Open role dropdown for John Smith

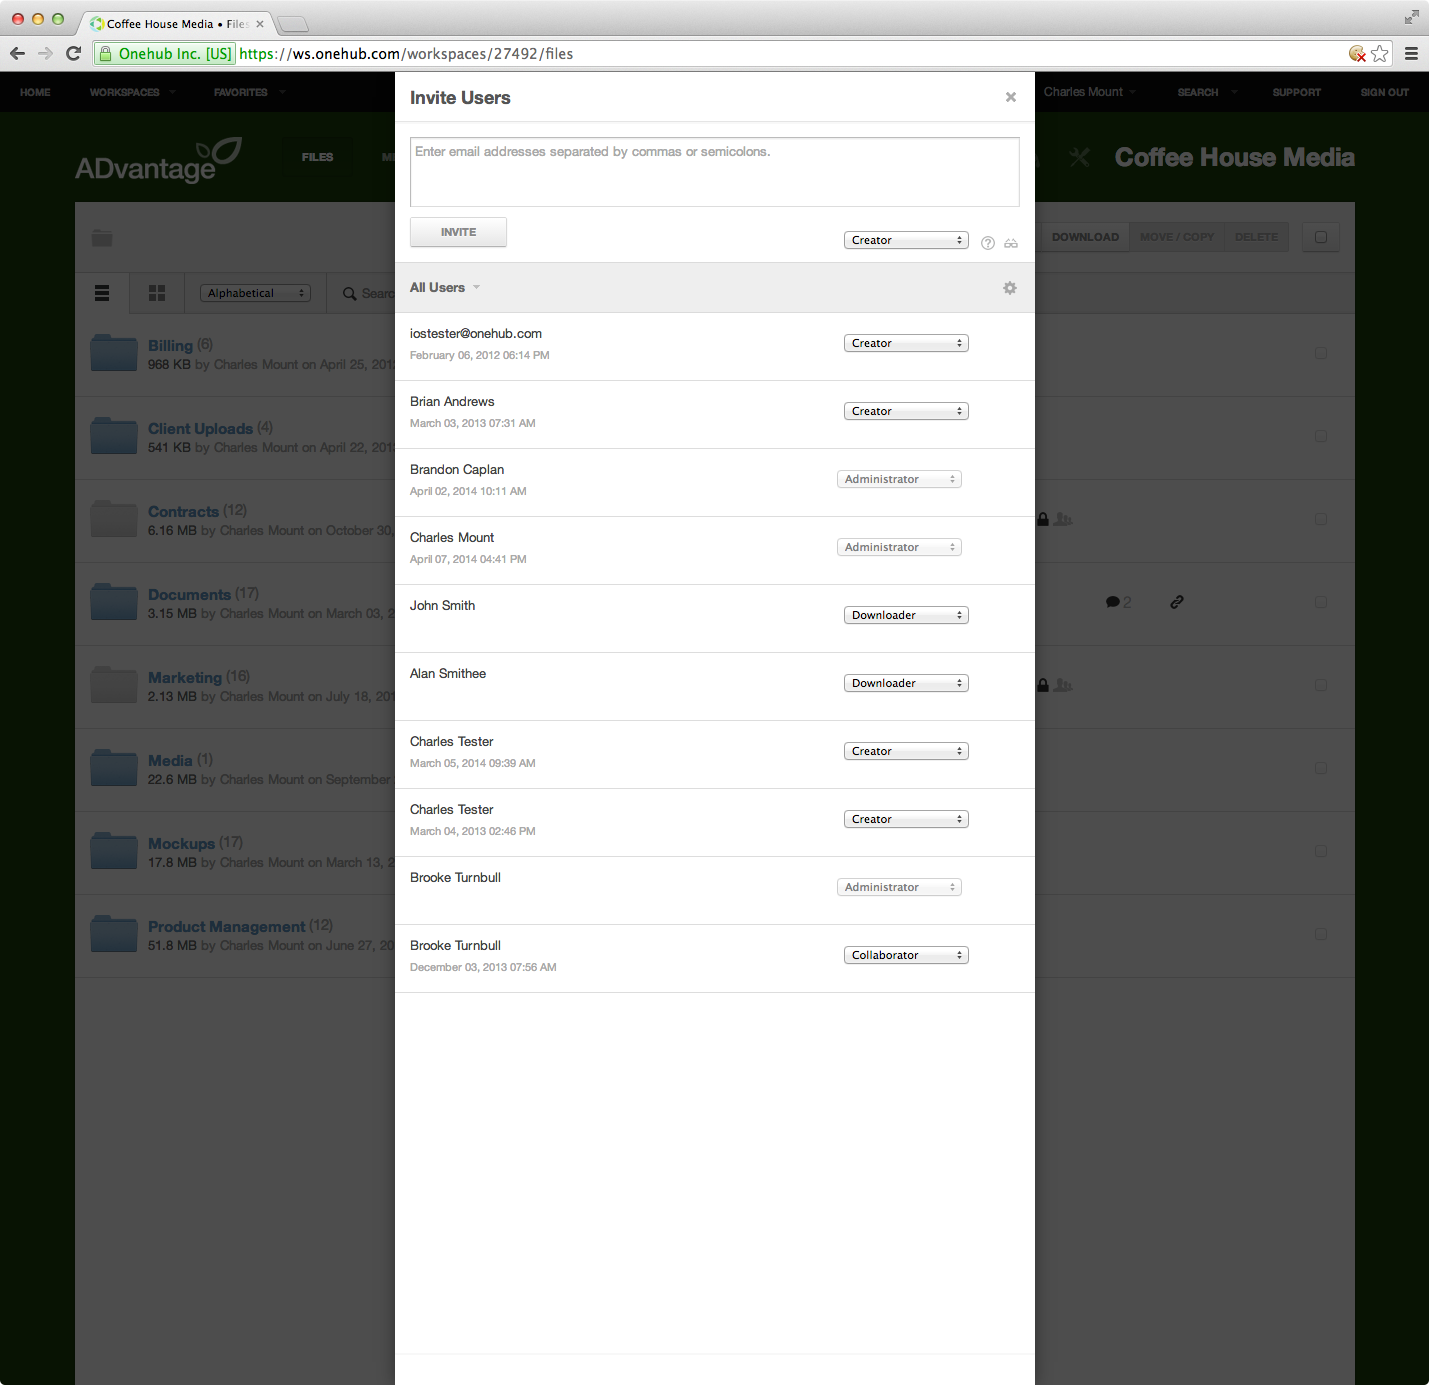906,615
